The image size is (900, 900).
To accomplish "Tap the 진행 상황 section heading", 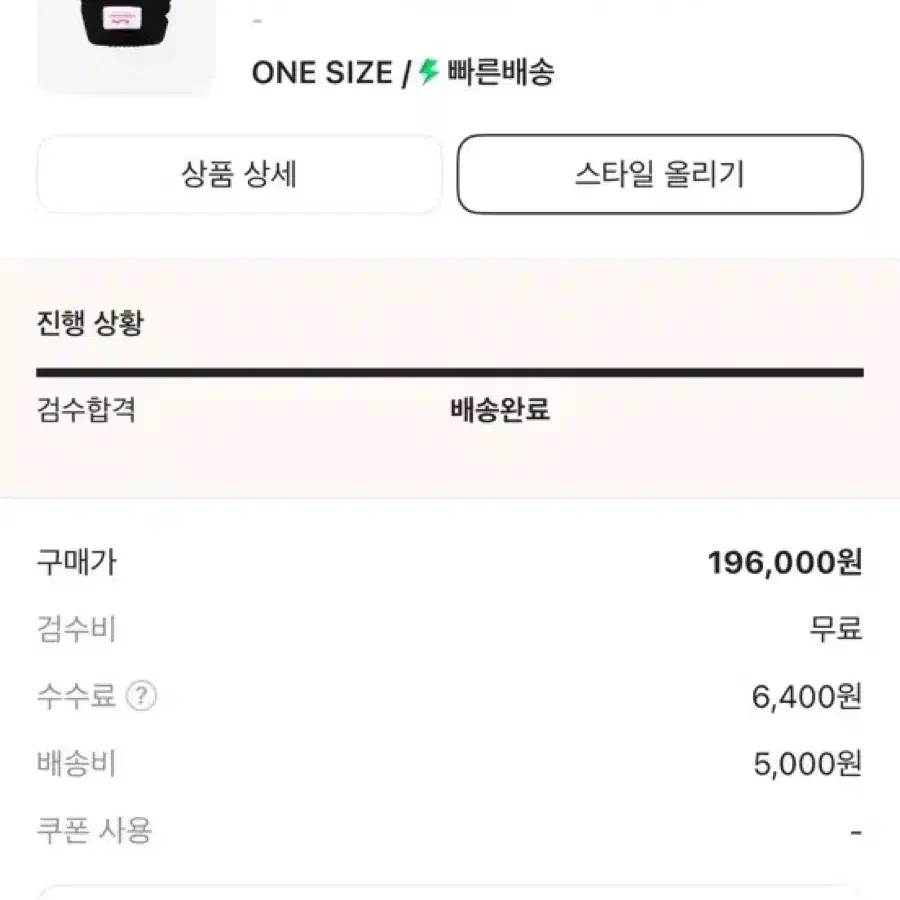I will 90,323.
